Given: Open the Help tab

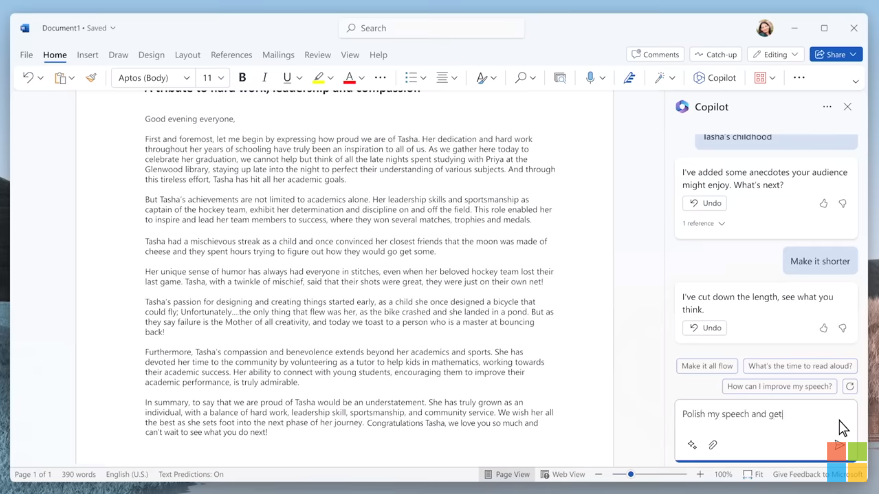Looking at the screenshot, I should [x=378, y=55].
